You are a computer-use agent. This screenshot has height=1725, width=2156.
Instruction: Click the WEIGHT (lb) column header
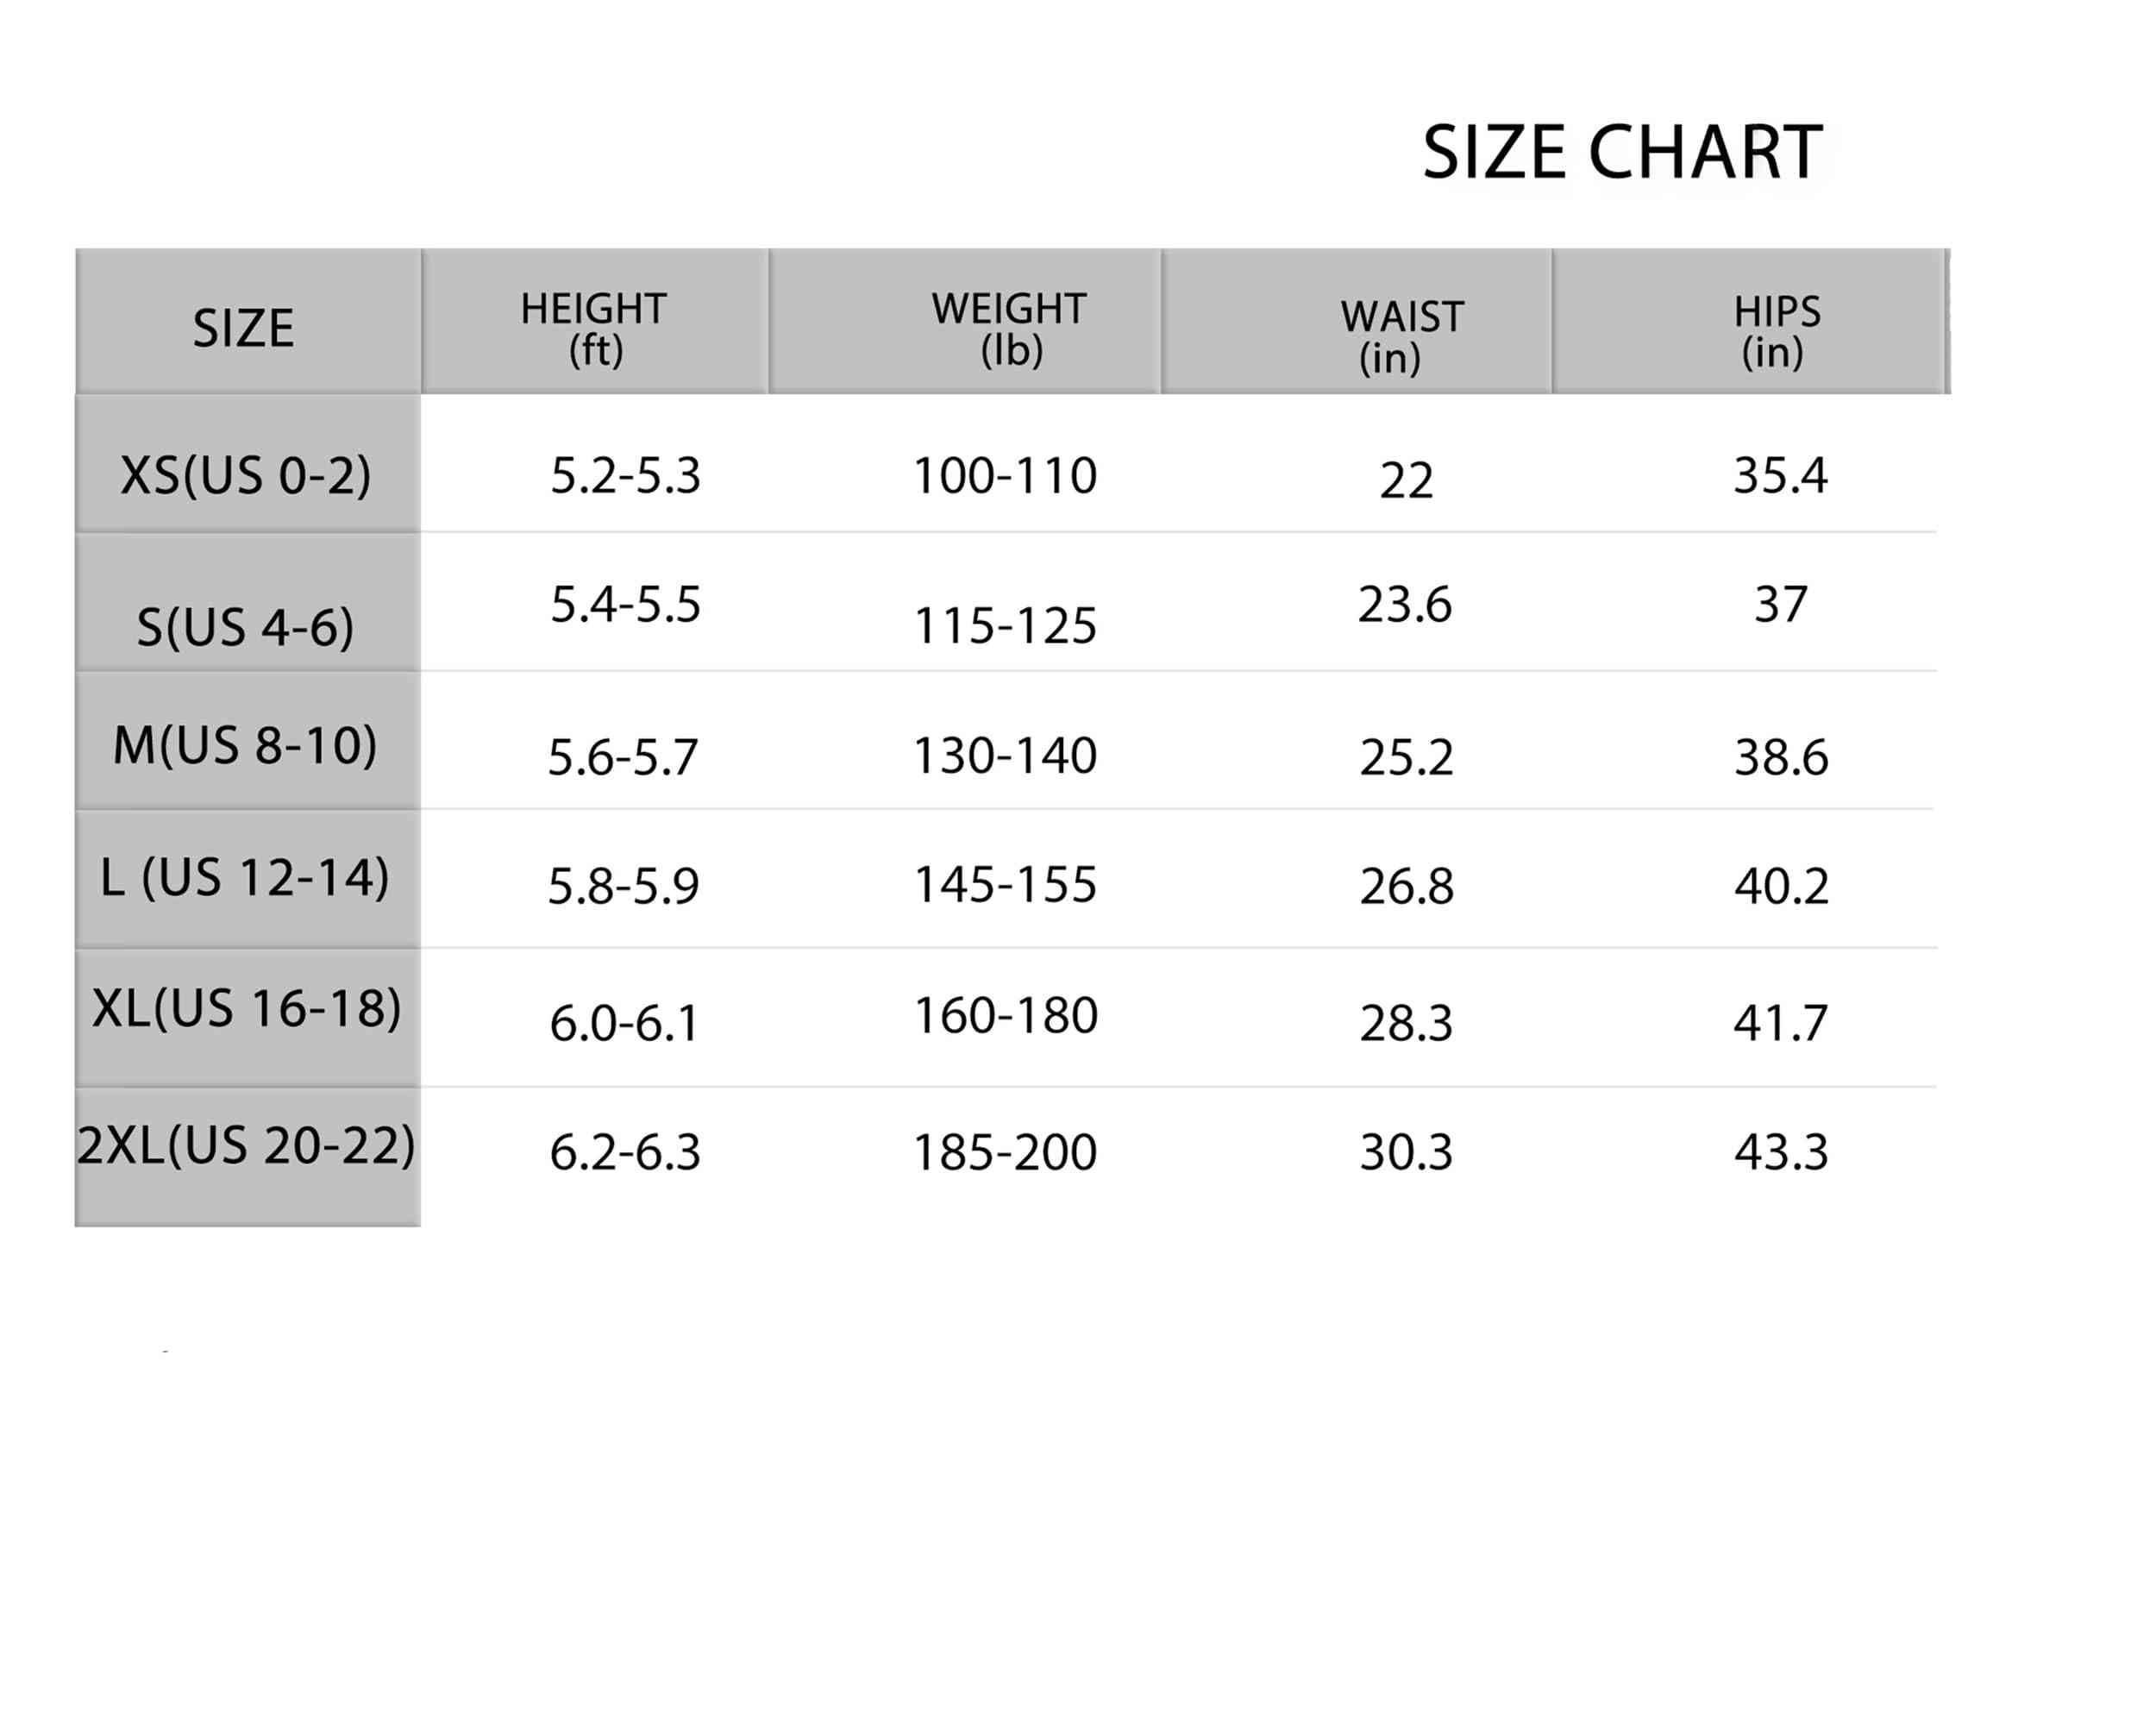point(1009,329)
